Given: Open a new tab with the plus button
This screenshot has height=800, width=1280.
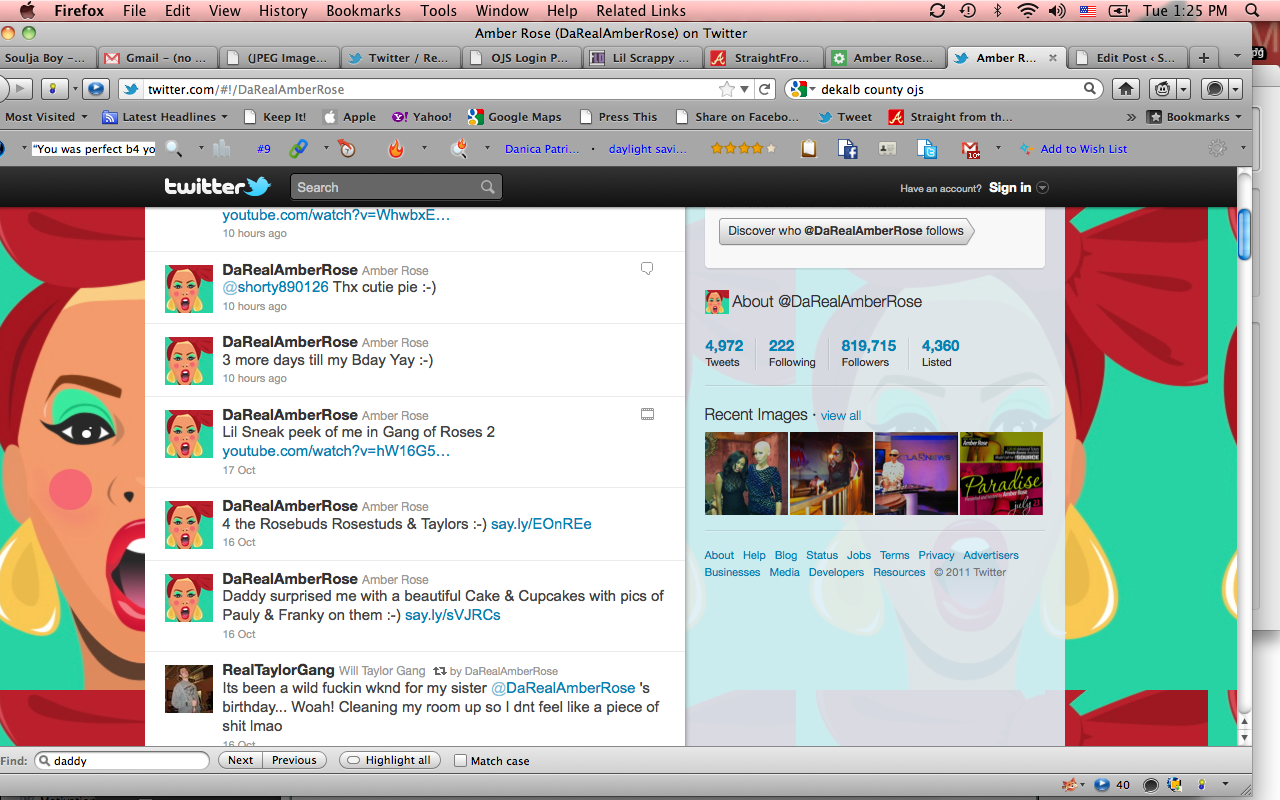Looking at the screenshot, I should coord(1204,58).
